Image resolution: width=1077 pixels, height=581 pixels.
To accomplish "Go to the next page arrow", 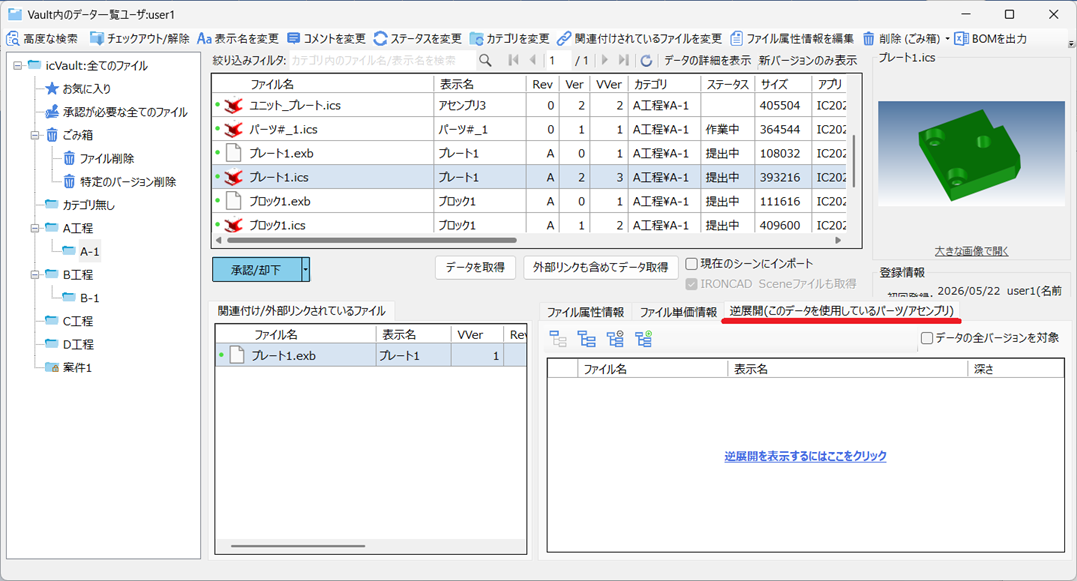I will [x=604, y=60].
